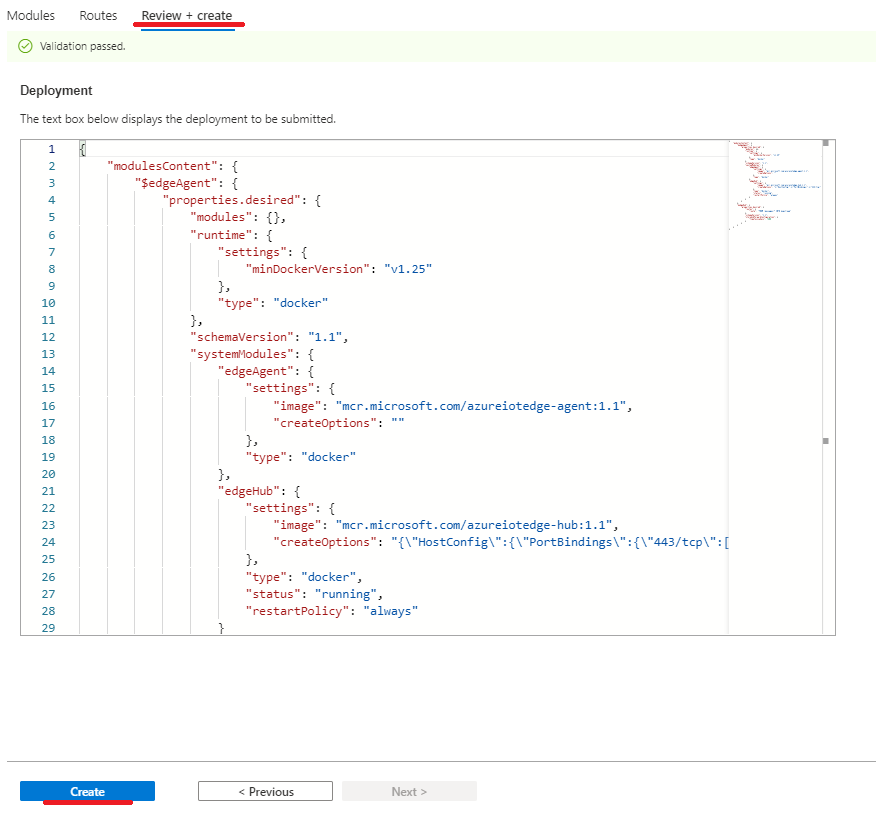The image size is (876, 815).
Task: Click line number 12 in the gutter
Action: (49, 337)
